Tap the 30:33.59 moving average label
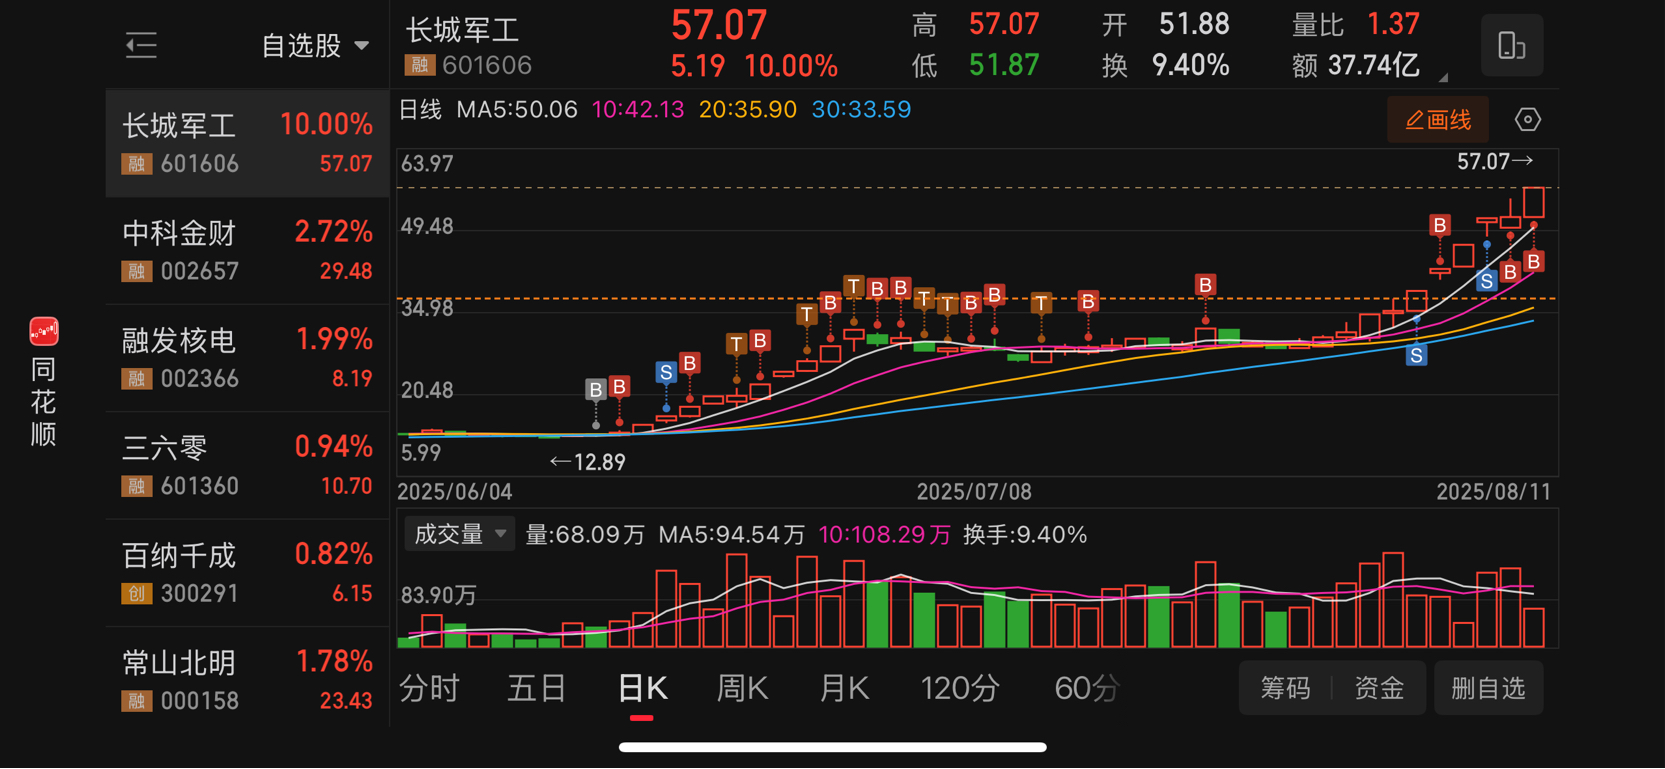The height and width of the screenshot is (769, 1665). pos(861,110)
